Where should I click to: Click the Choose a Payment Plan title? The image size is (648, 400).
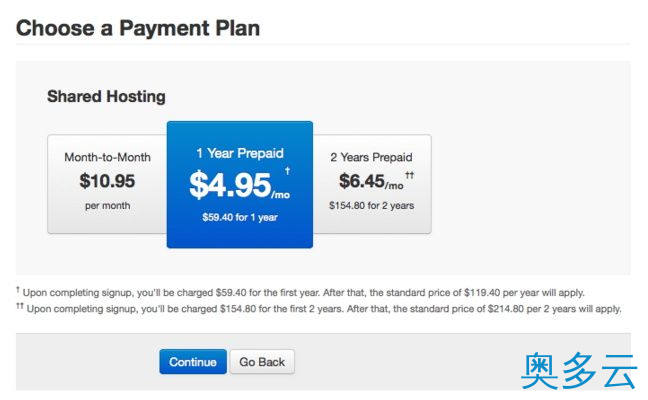coord(138,28)
